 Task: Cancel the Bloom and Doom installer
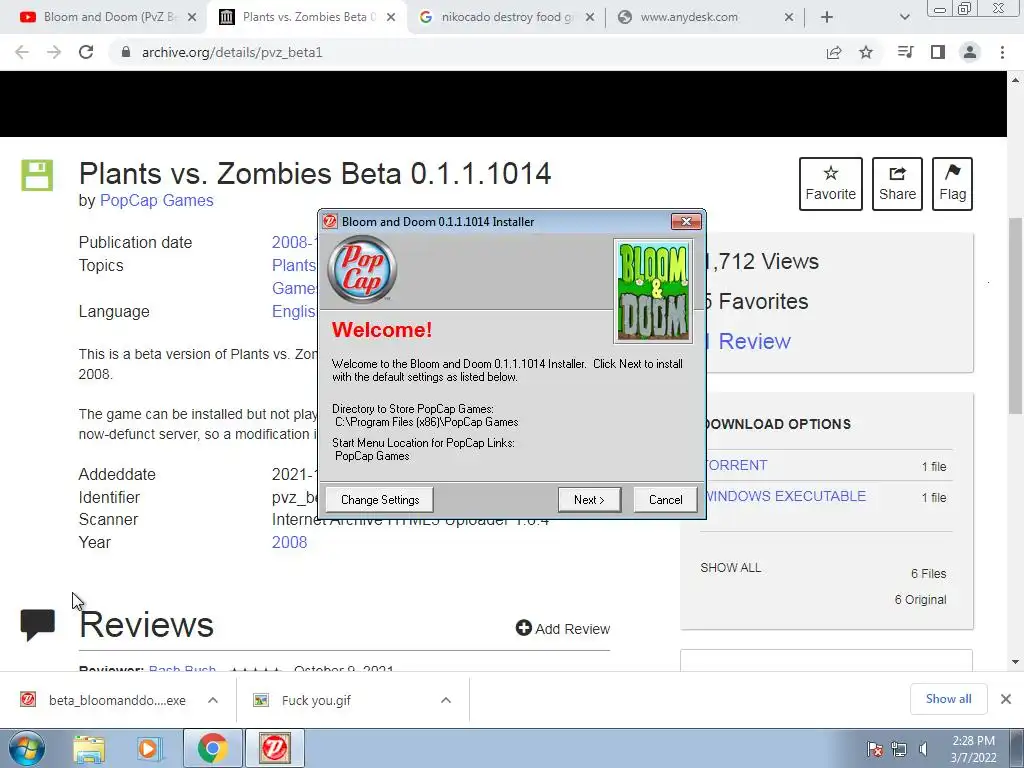click(665, 500)
